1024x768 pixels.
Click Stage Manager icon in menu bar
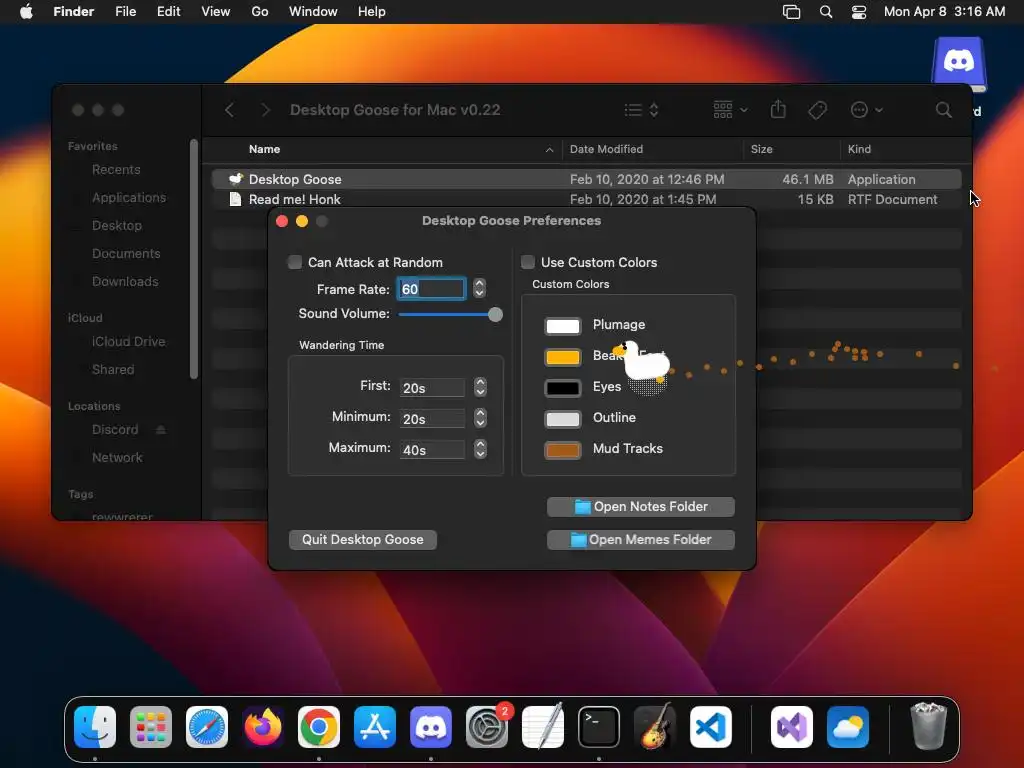792,12
